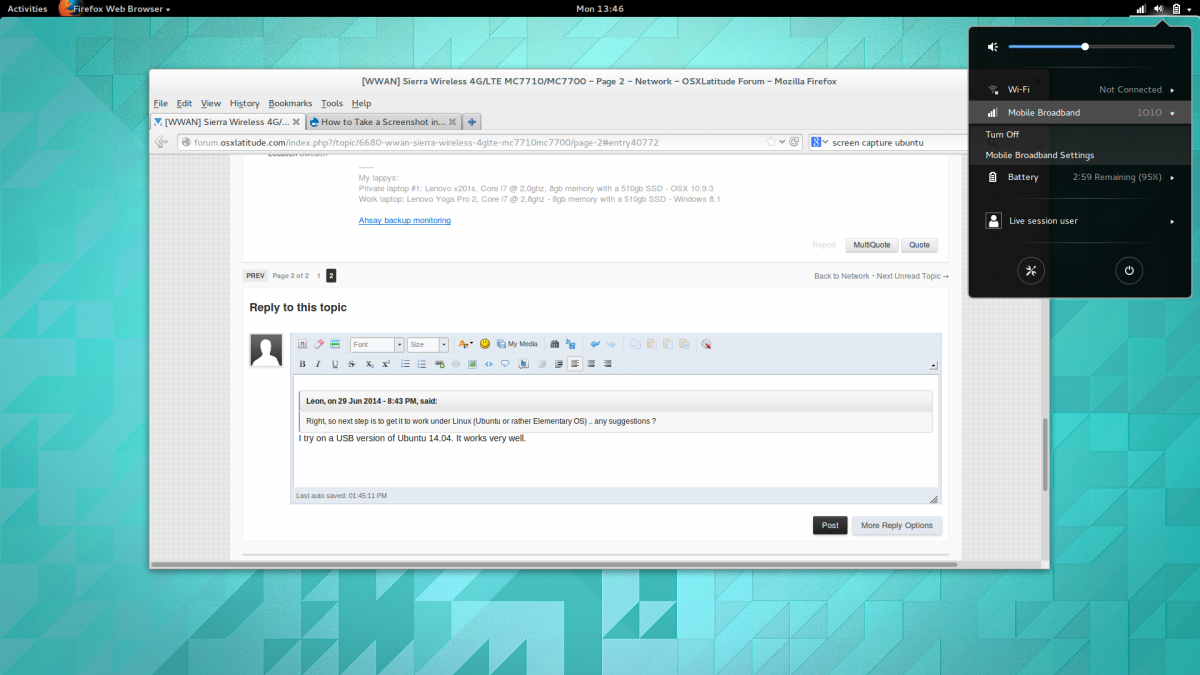Click the system settings wrench icon
Image resolution: width=1200 pixels, height=675 pixels.
(1033, 270)
